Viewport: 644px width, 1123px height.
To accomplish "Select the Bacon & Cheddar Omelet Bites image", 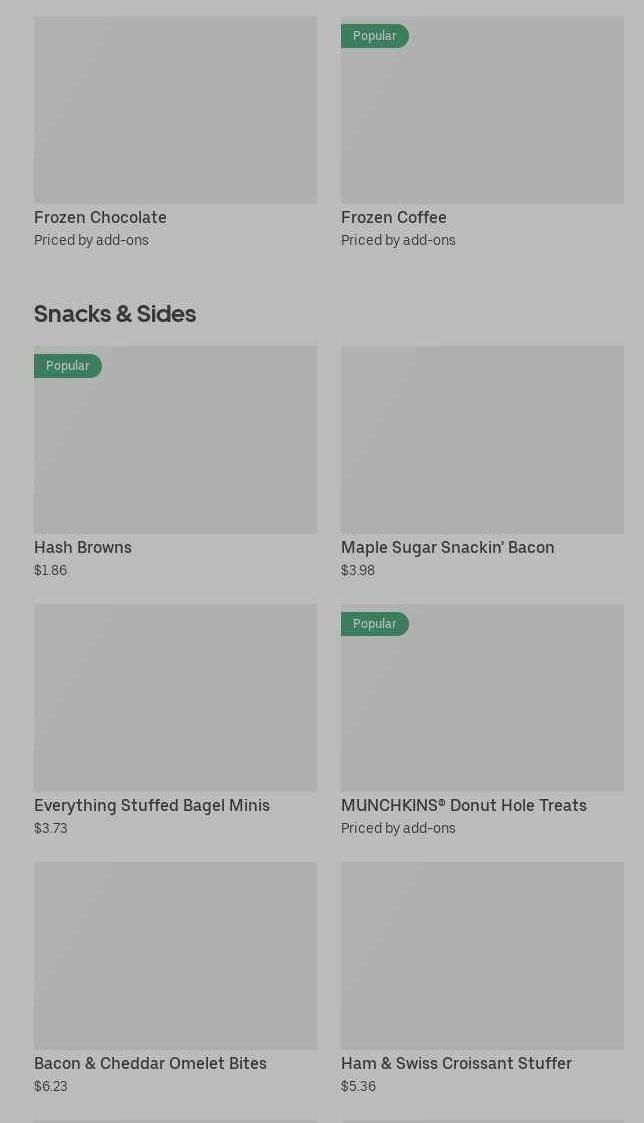I will click(x=175, y=955).
